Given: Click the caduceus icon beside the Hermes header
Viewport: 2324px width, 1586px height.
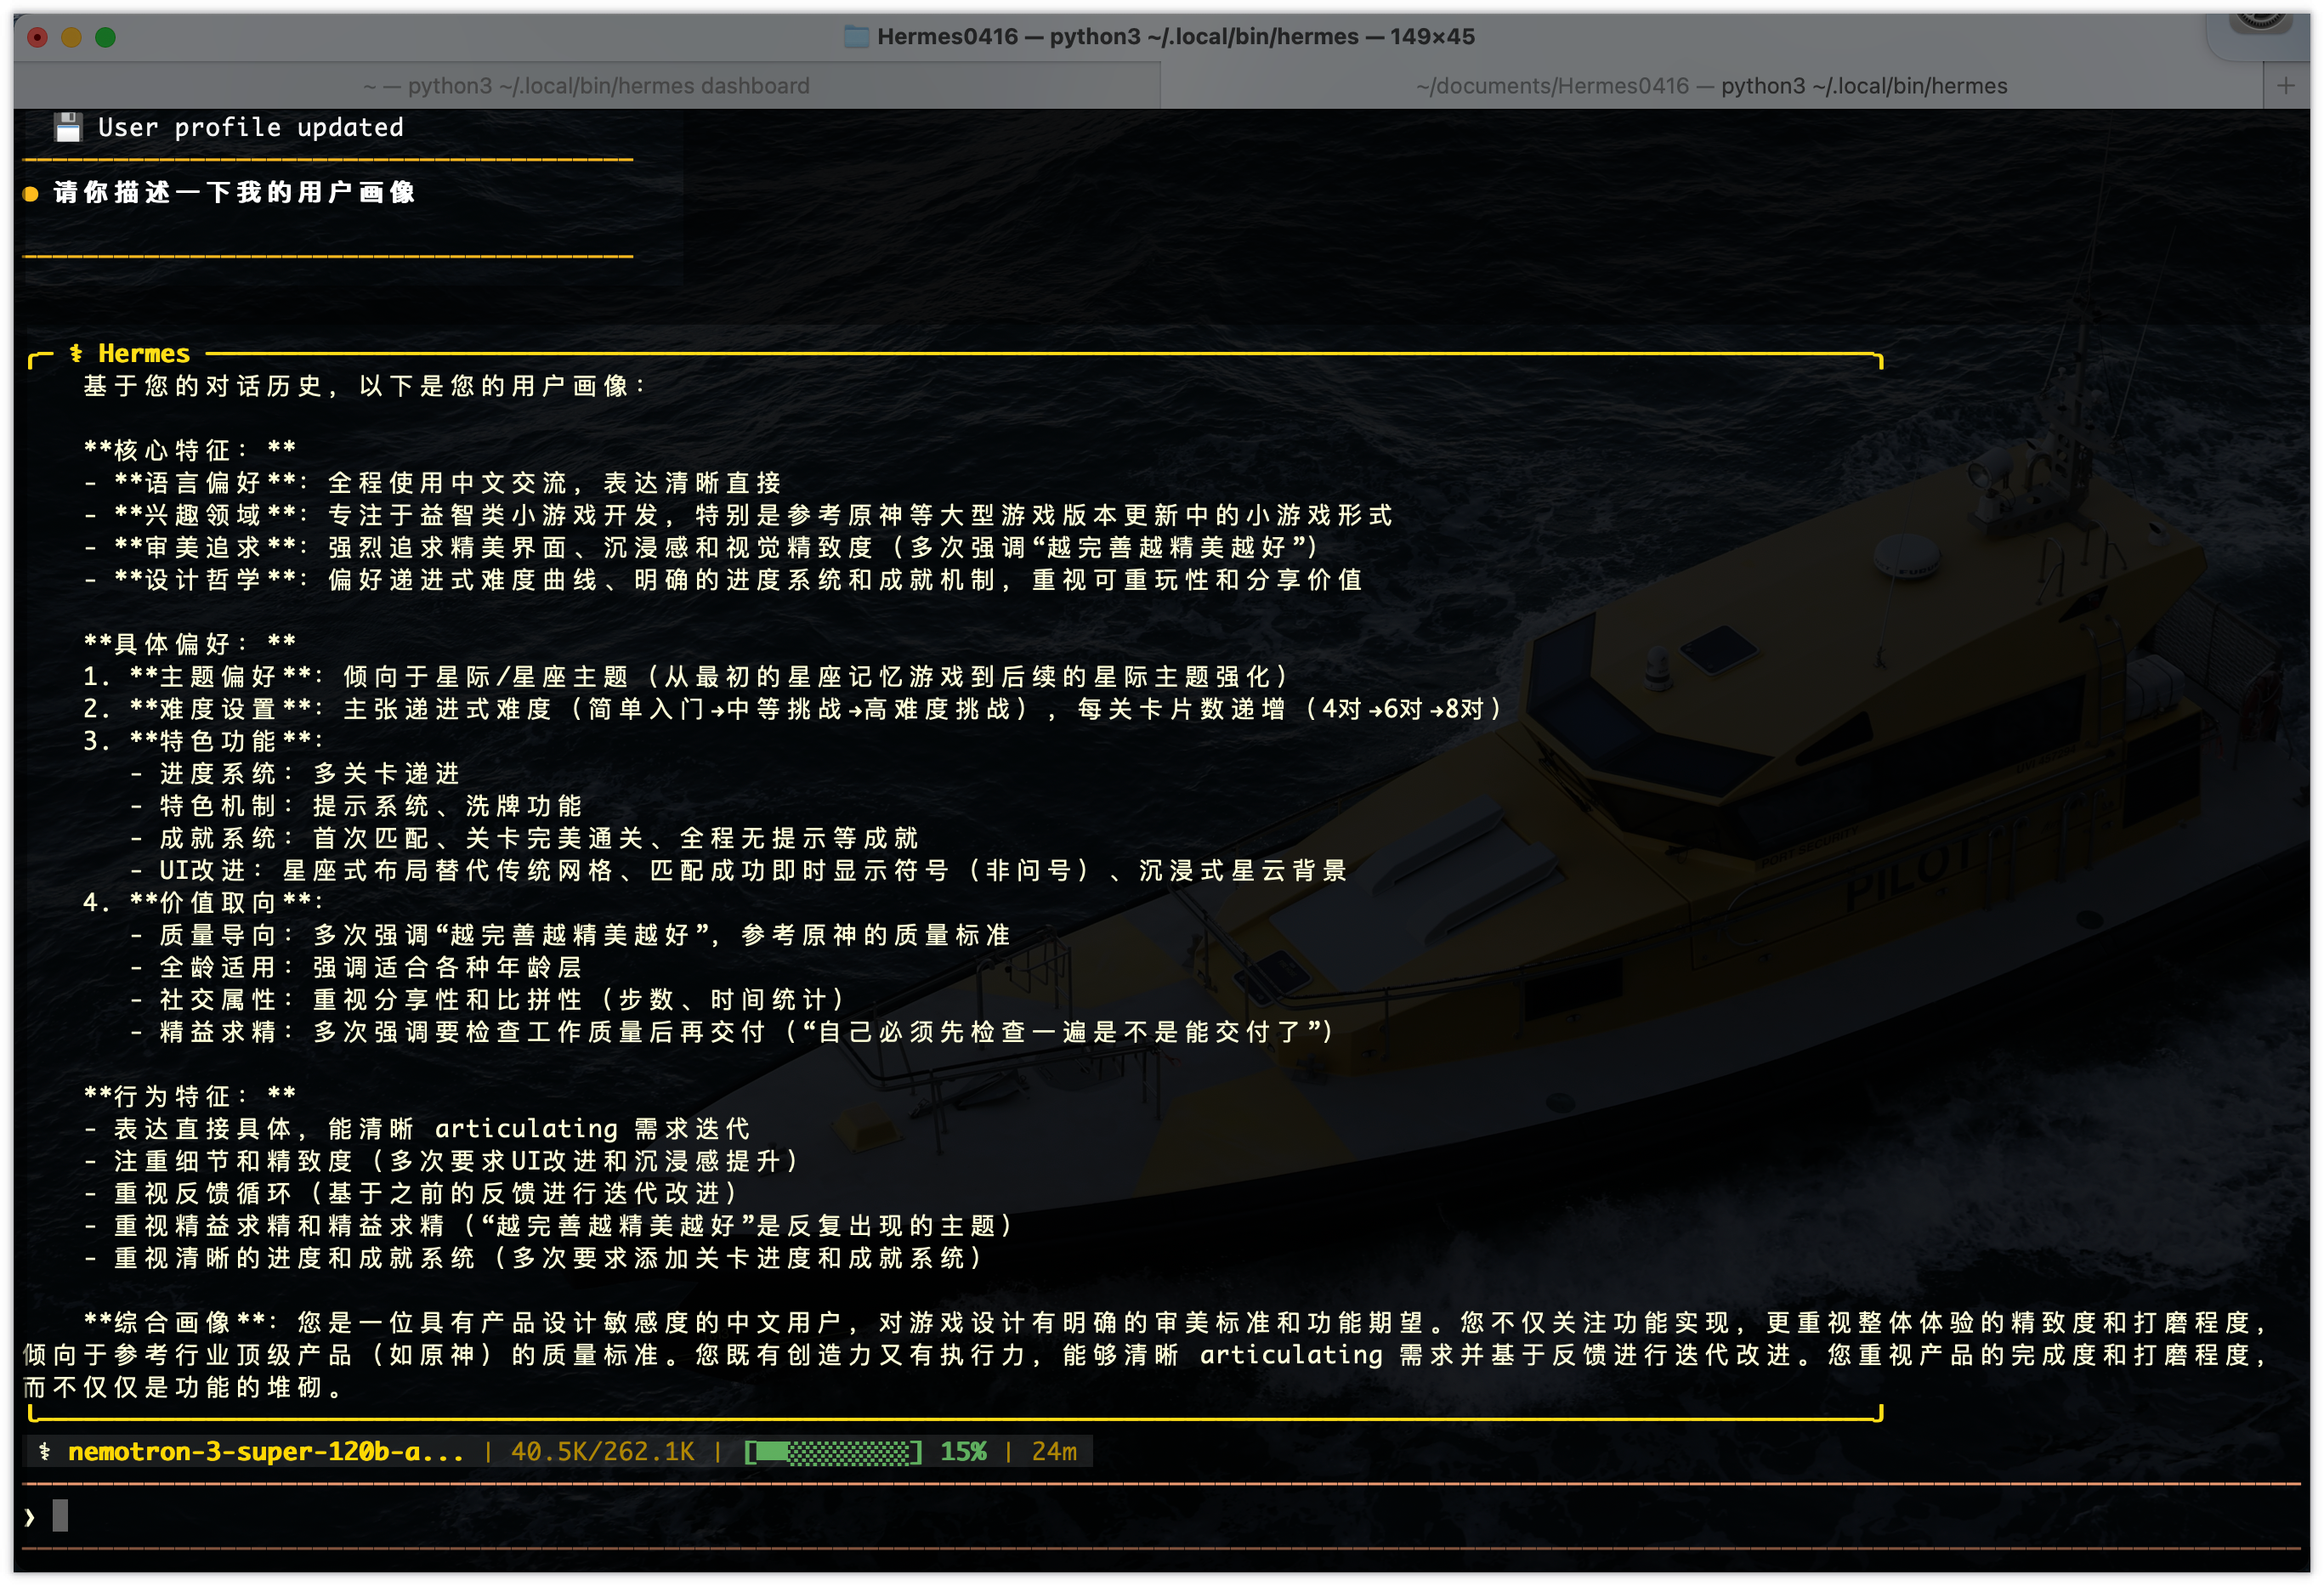Looking at the screenshot, I should click(76, 353).
